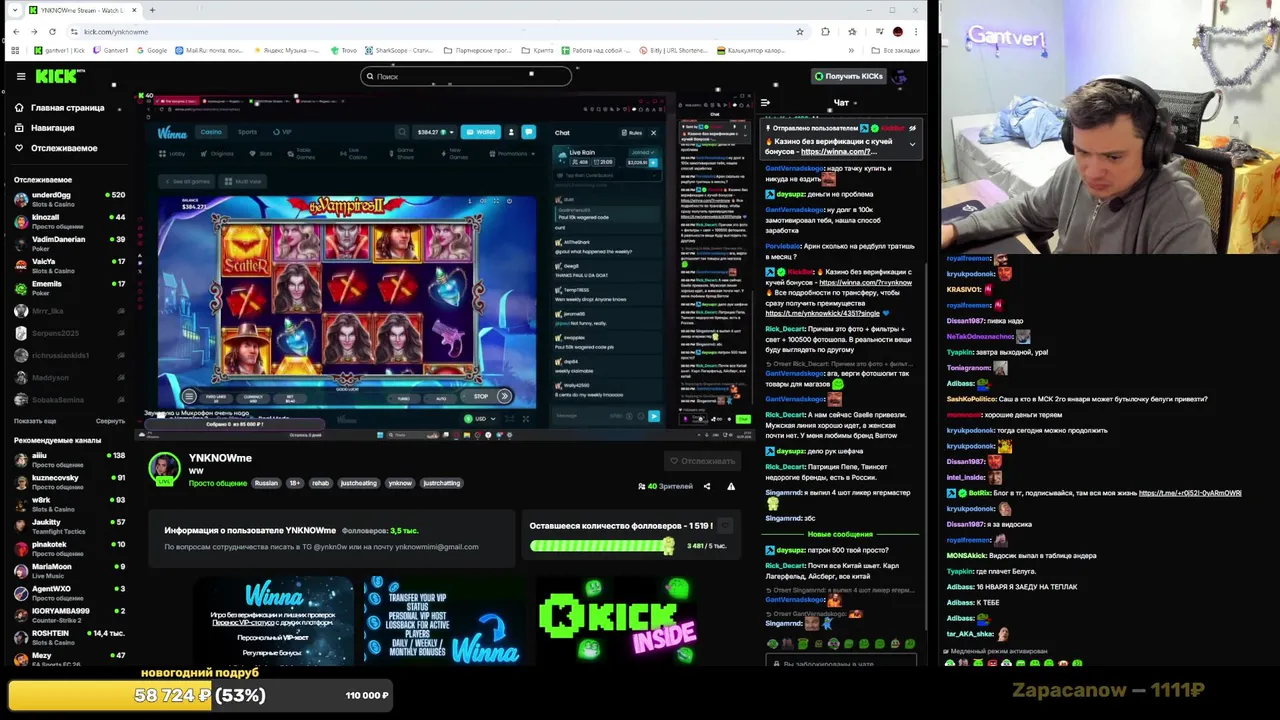Screen dimensions: 1280x720
Task: Open browser extensions puzzle icon
Action: [825, 31]
